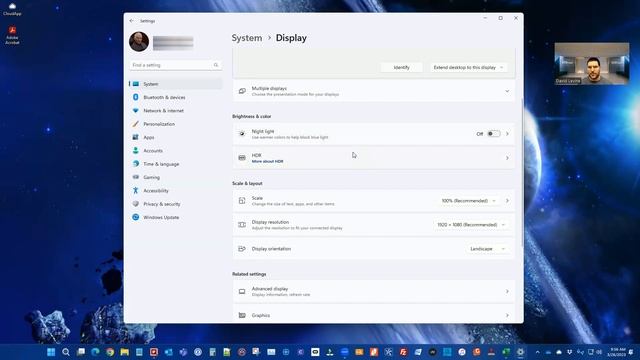Click the Apps icon in sidebar
The height and width of the screenshot is (360, 640).
136,137
